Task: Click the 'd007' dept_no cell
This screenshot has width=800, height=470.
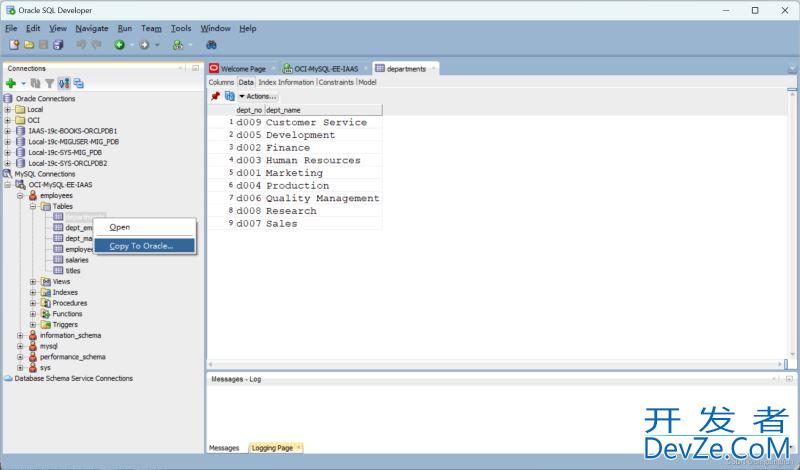Action: [249, 224]
